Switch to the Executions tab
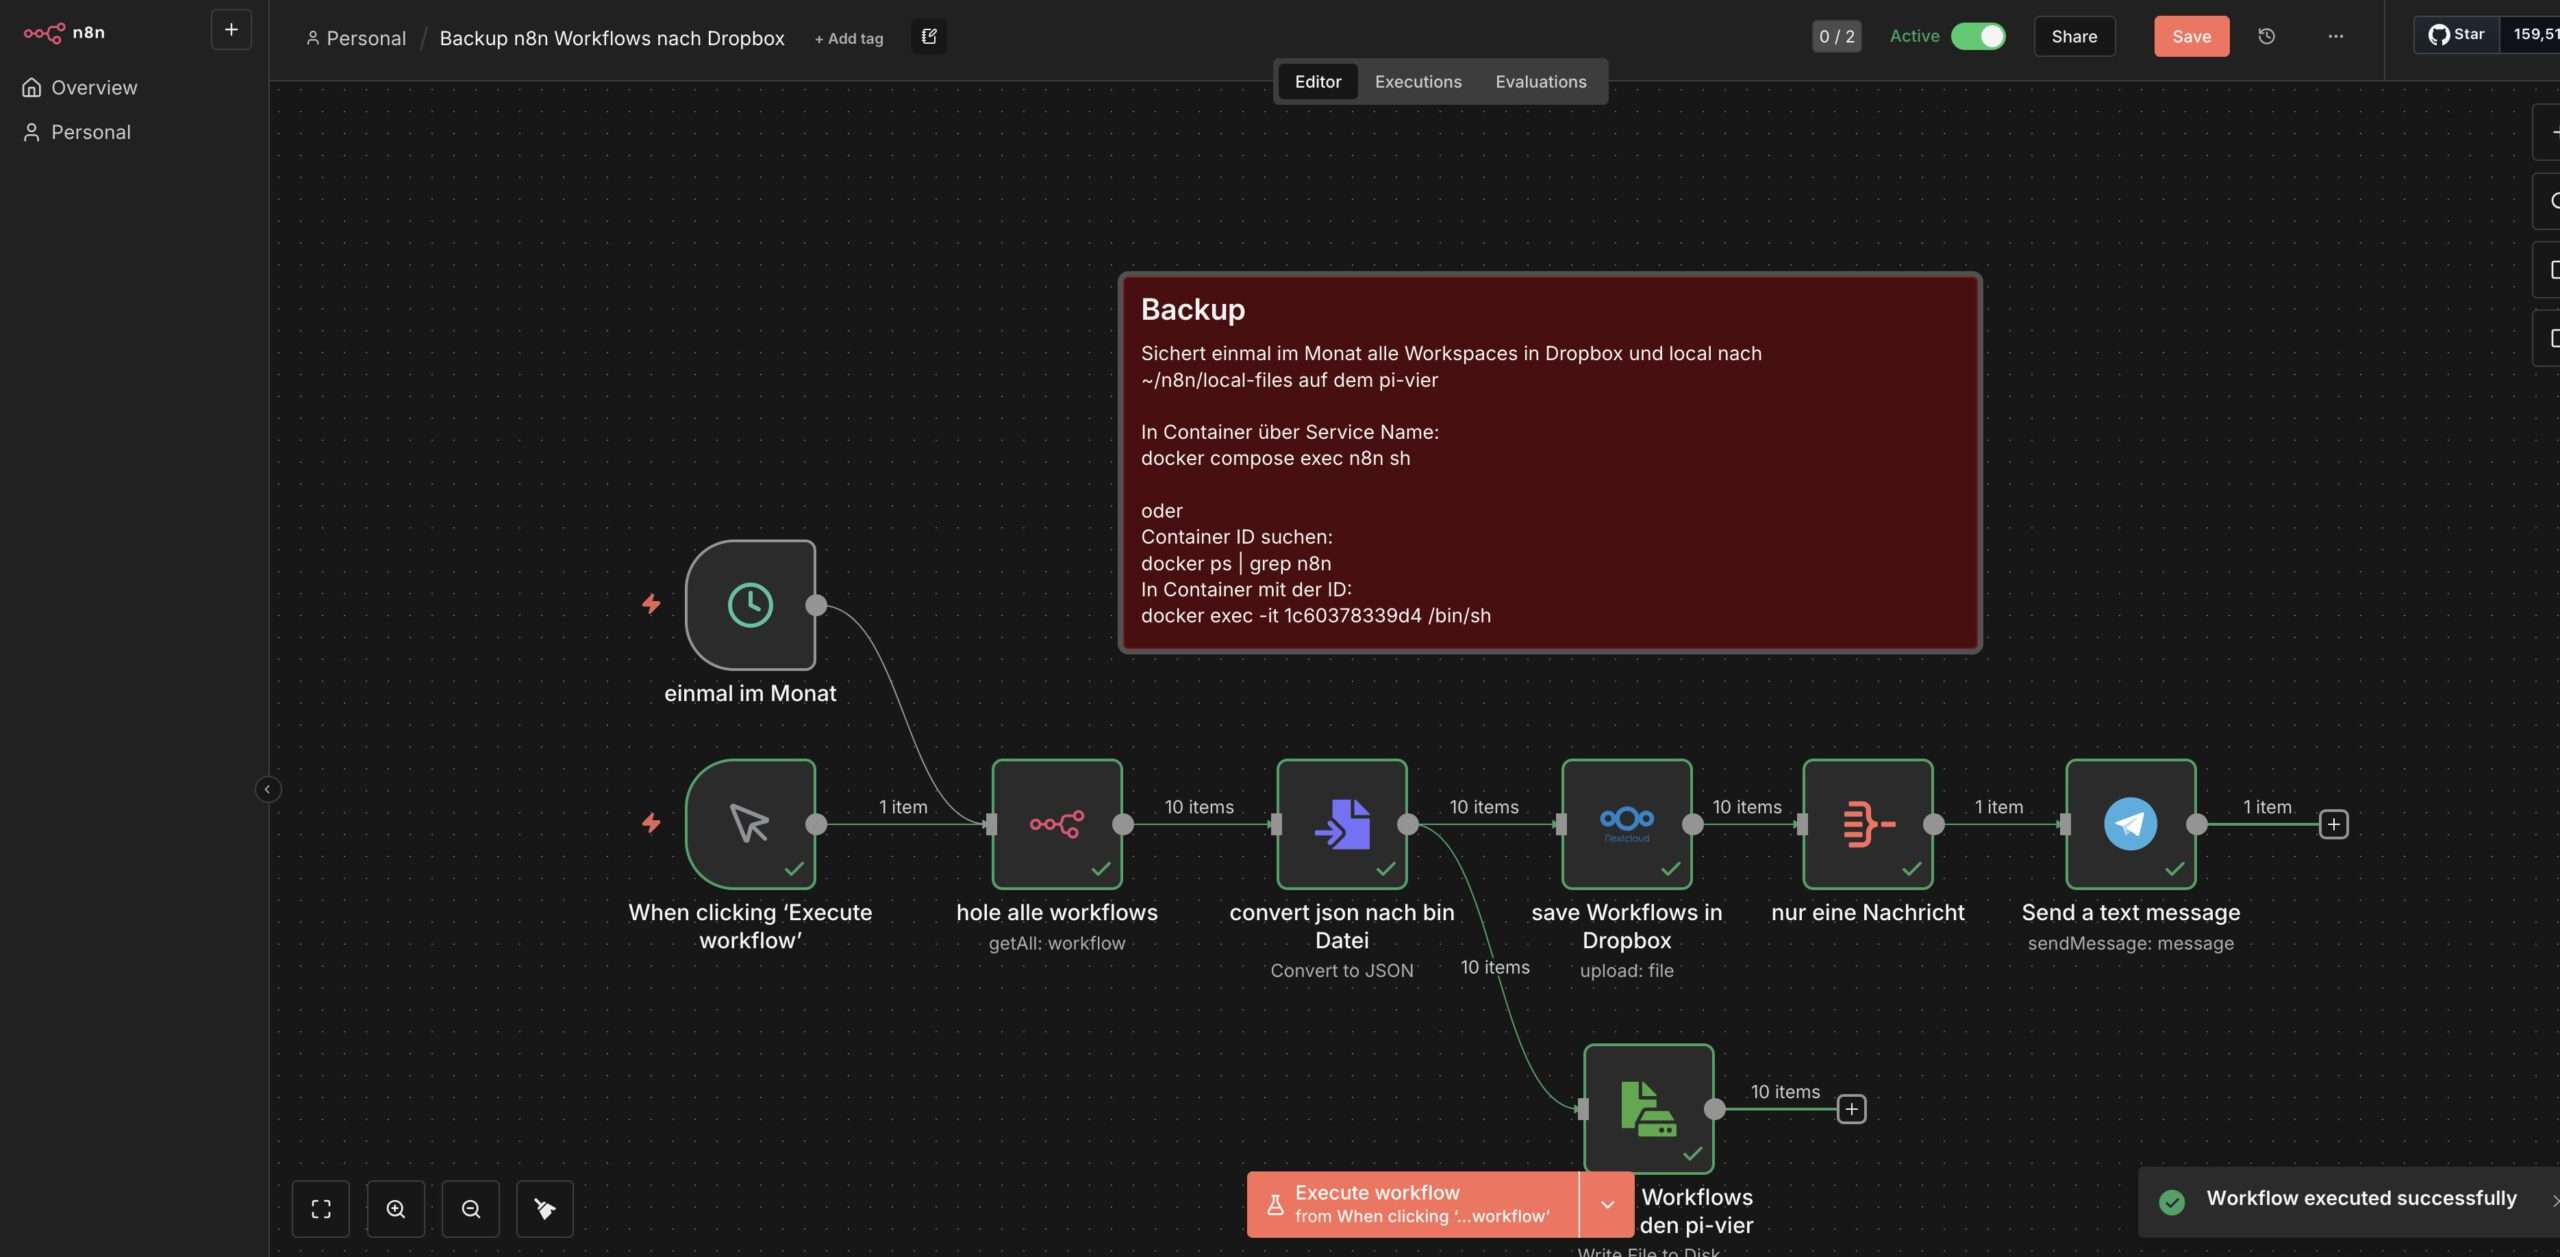 point(1417,82)
